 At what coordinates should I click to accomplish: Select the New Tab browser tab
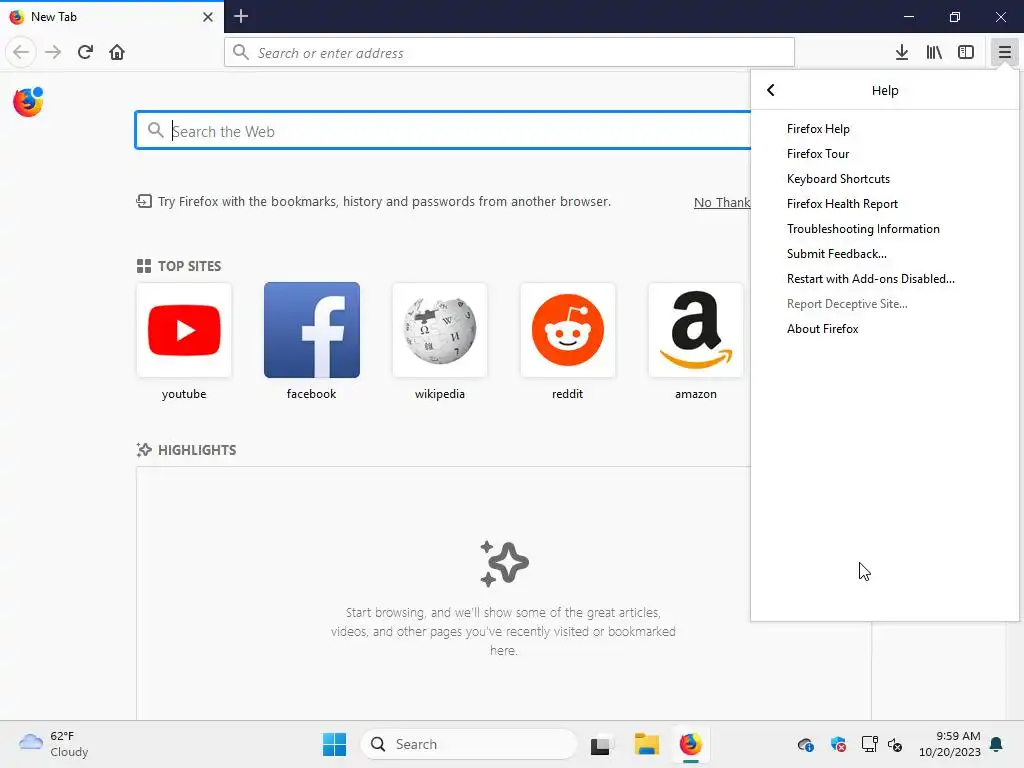click(x=112, y=16)
